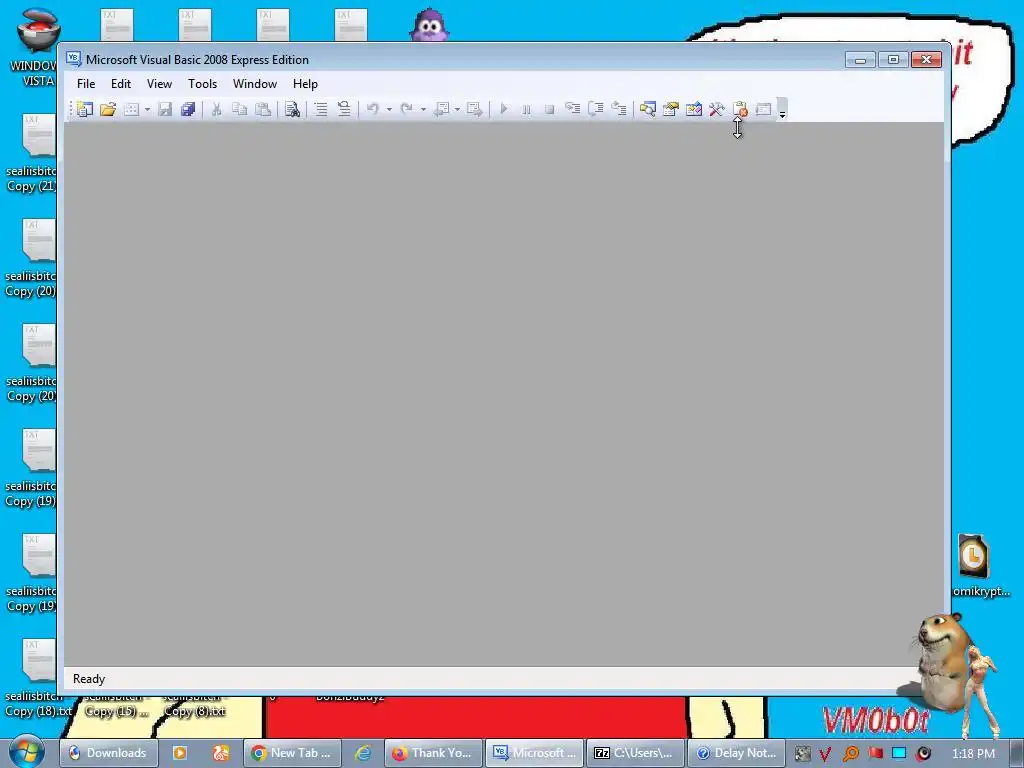Close the Visual Basic 2008 Express window

click(926, 60)
